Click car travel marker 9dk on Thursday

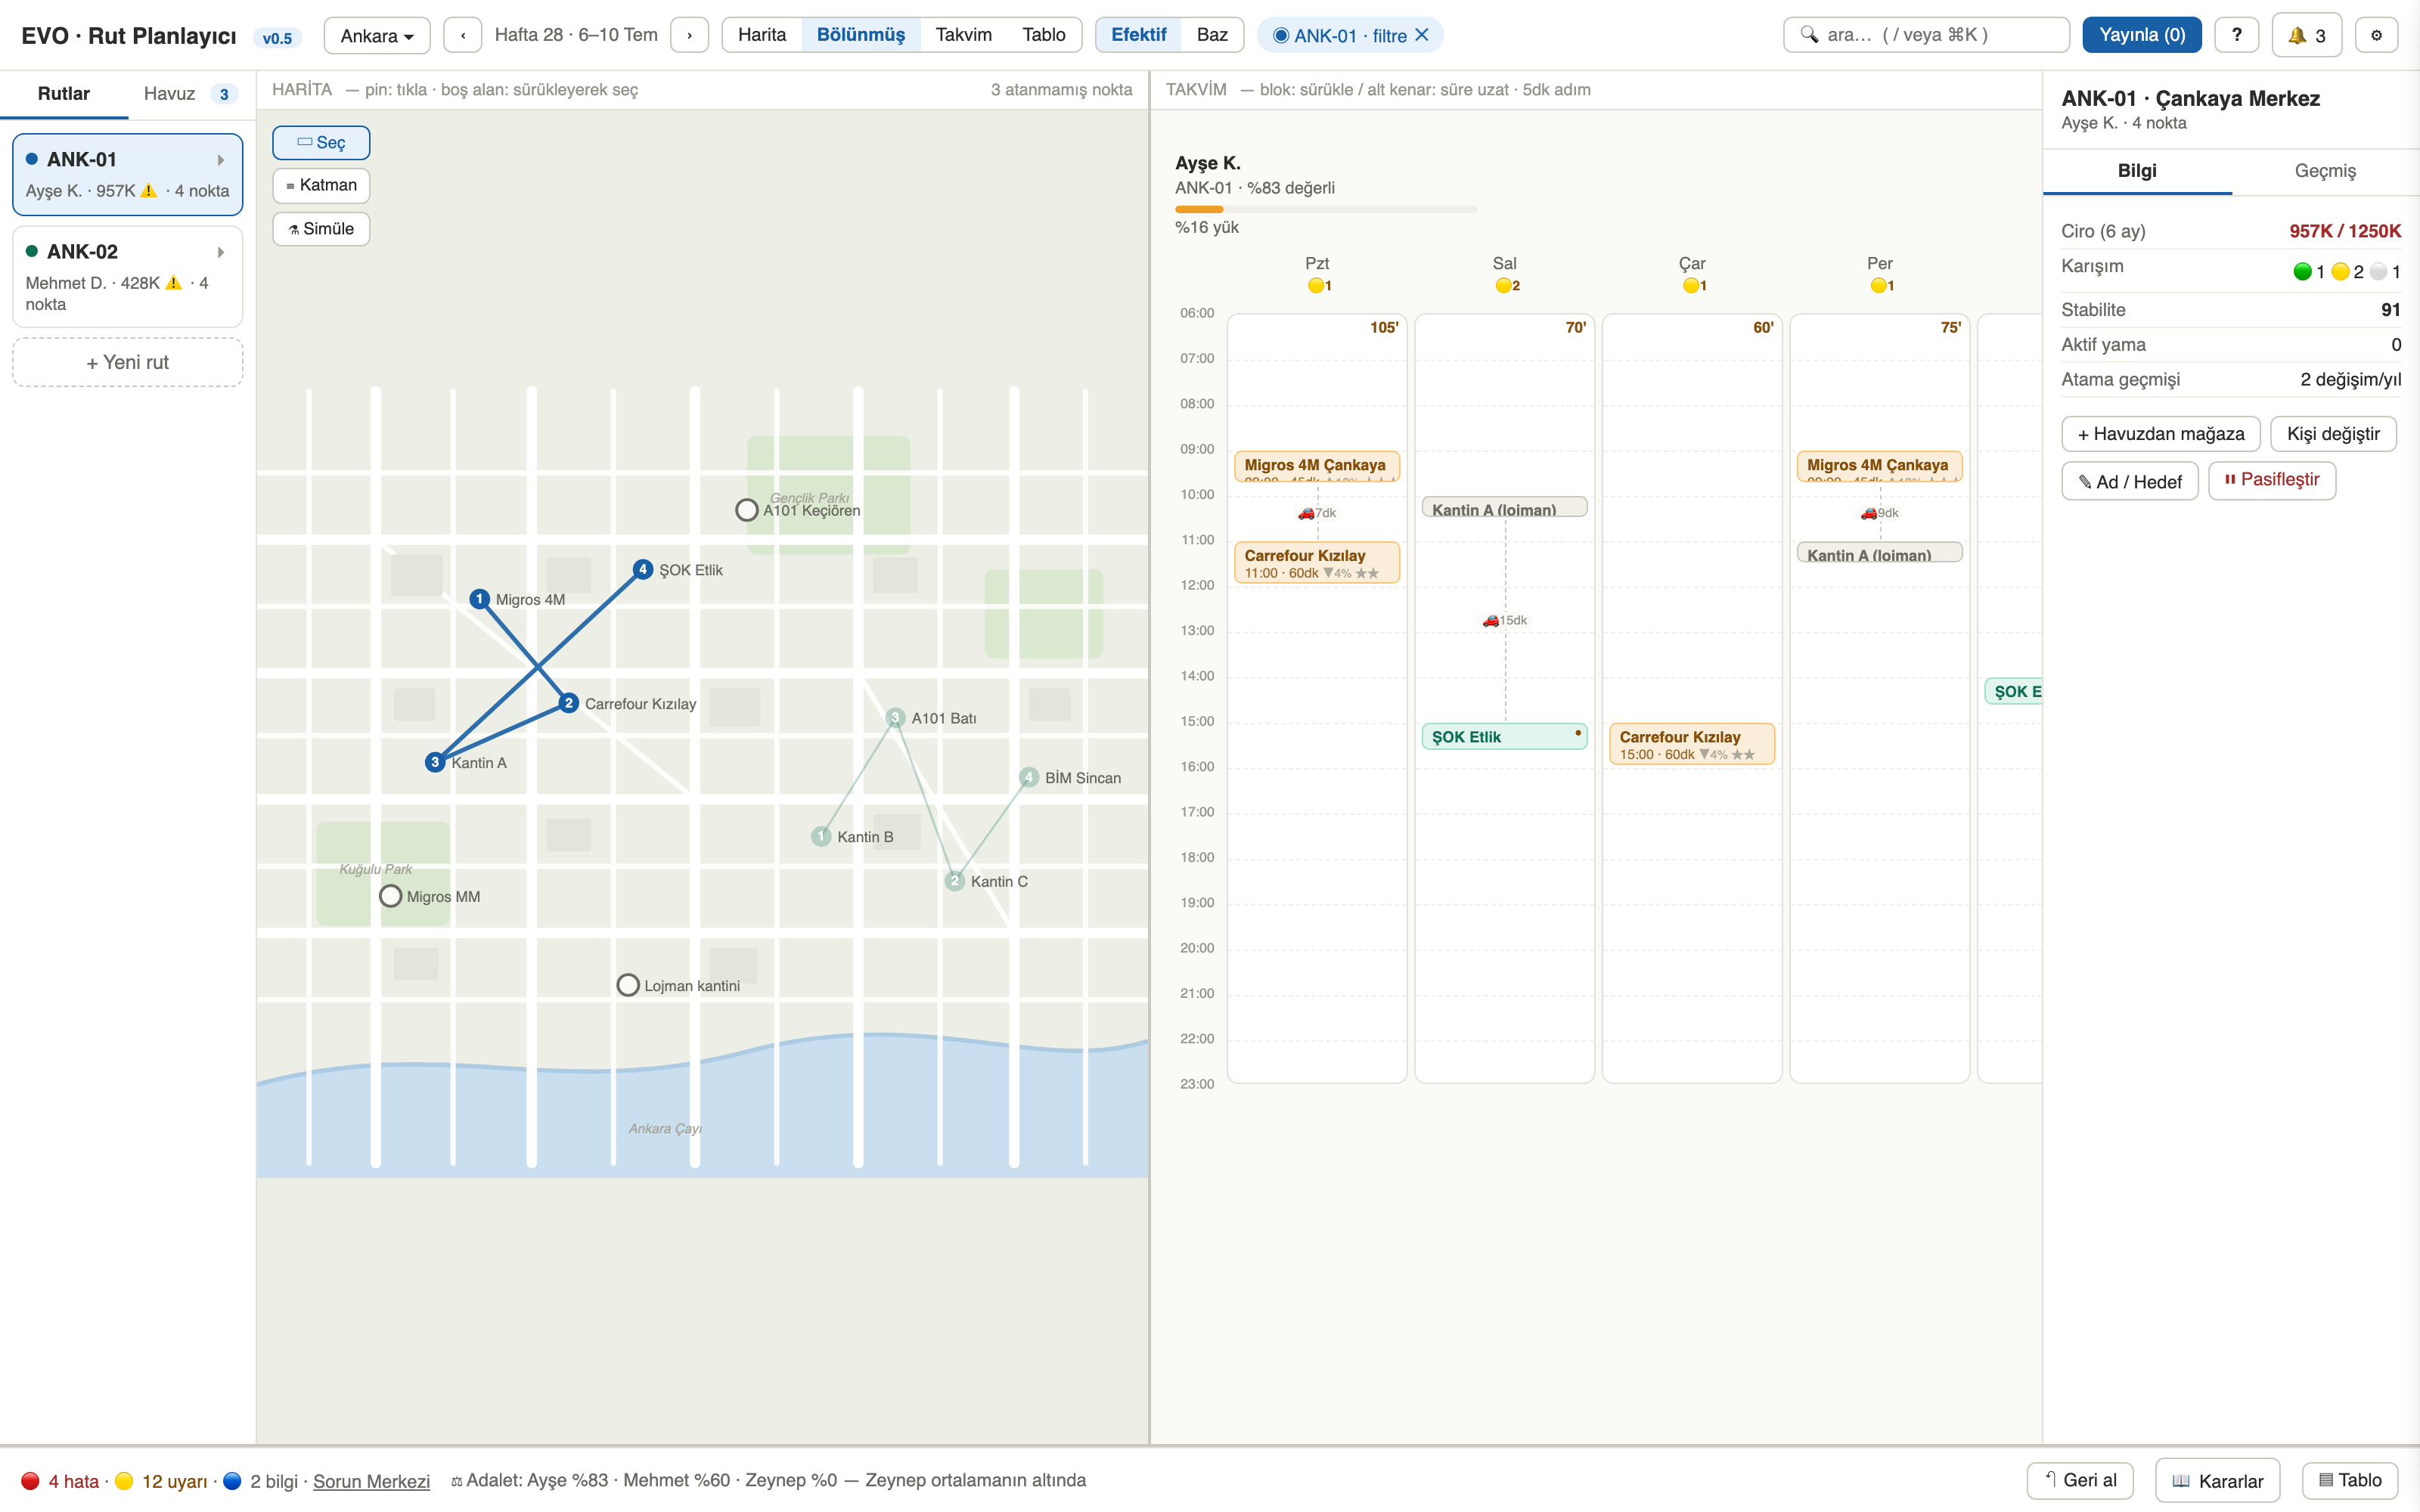[x=1879, y=513]
